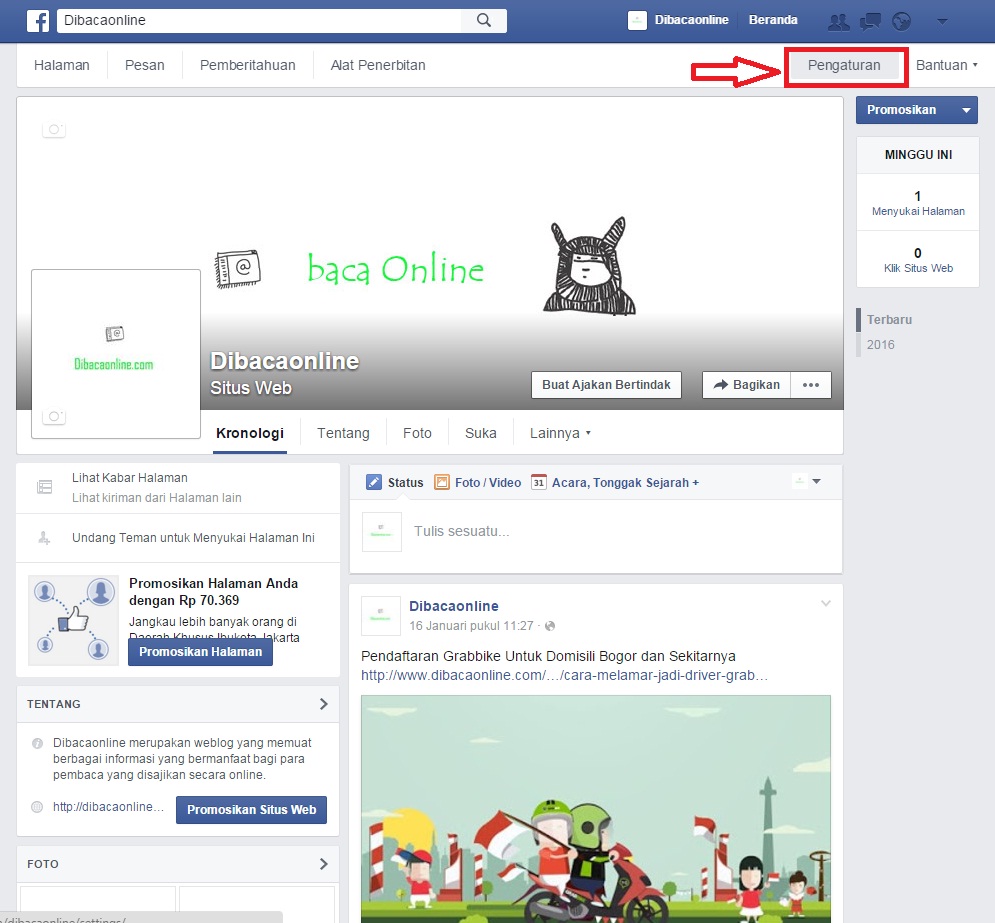The image size is (995, 923).
Task: Jump to 2016 in timeline navigator
Action: point(881,345)
